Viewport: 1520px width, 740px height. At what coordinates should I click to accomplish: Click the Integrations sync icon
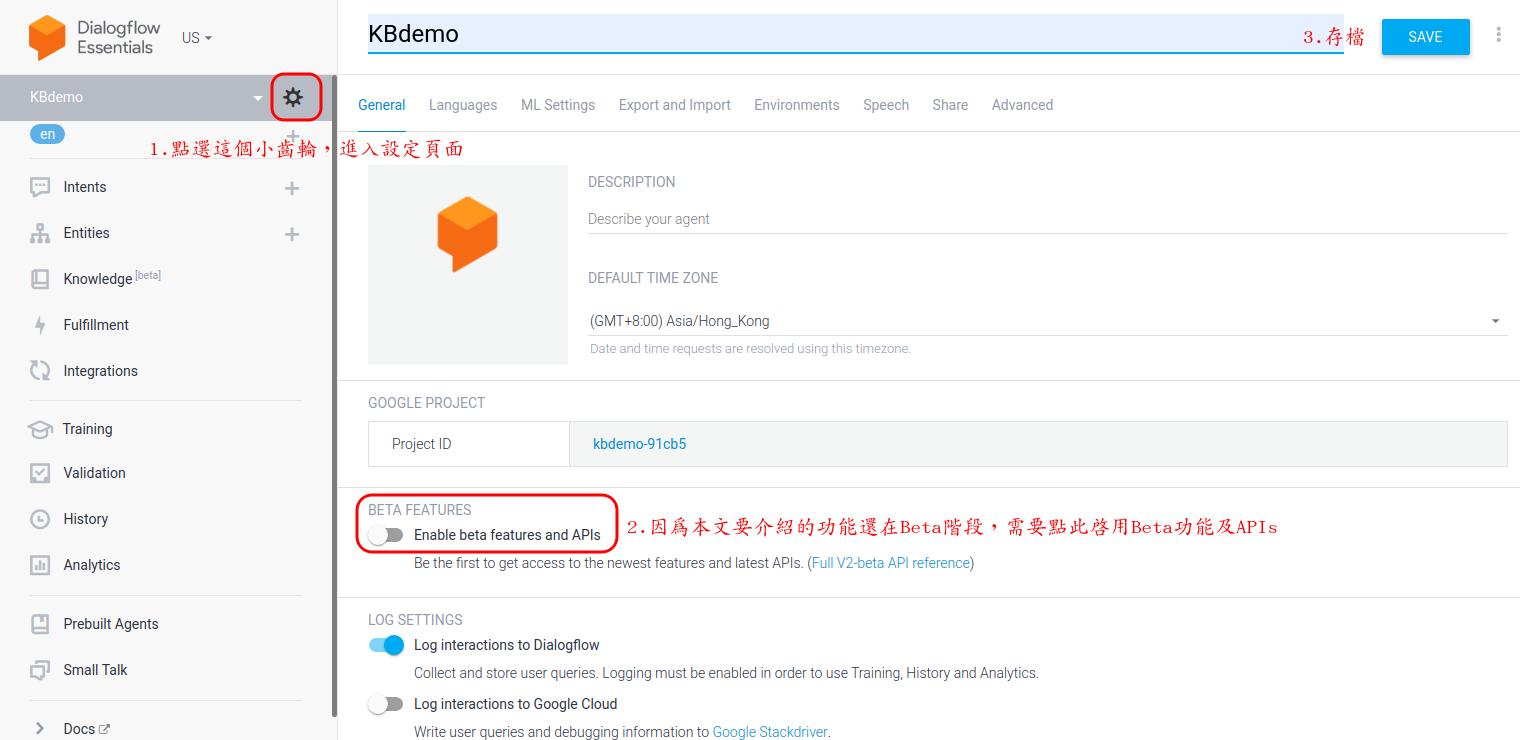(x=40, y=371)
